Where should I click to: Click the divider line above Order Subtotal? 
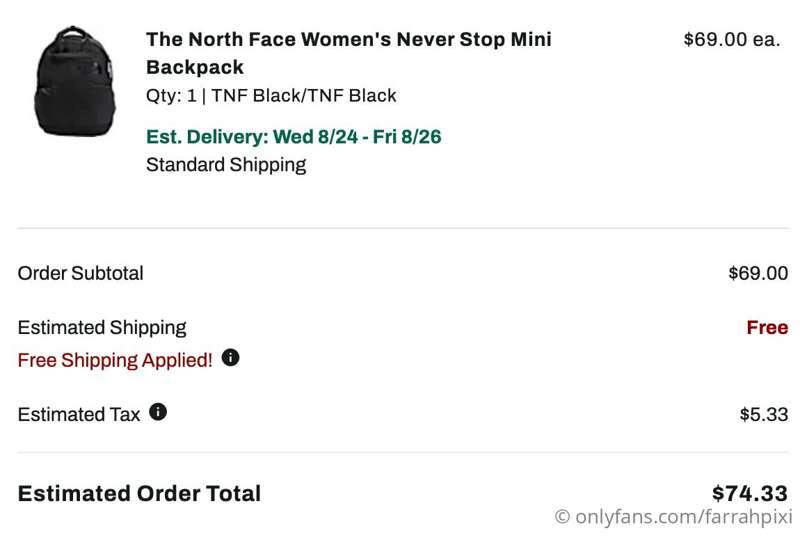(400, 228)
